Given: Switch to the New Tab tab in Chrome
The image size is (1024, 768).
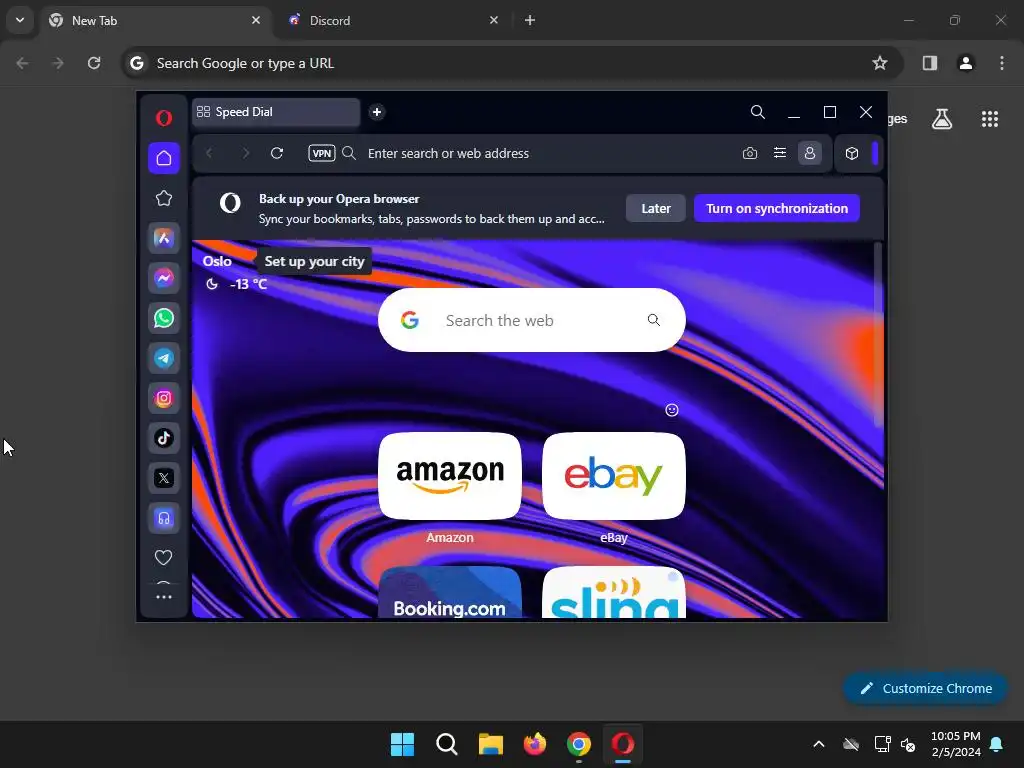Looking at the screenshot, I should [x=155, y=20].
